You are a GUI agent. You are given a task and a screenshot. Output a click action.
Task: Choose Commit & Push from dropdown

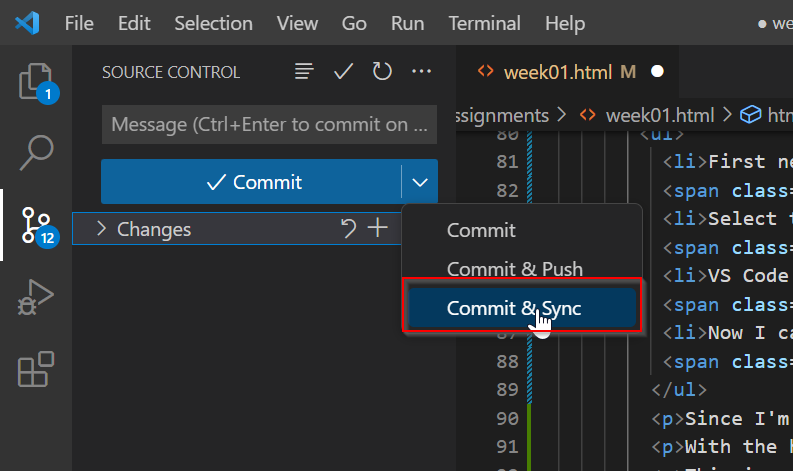515,269
